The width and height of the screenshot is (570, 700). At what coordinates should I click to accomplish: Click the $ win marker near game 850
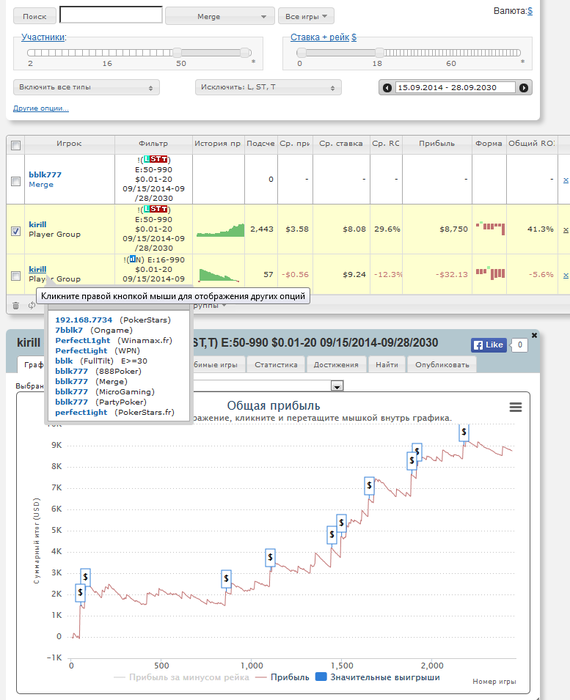pos(226,579)
